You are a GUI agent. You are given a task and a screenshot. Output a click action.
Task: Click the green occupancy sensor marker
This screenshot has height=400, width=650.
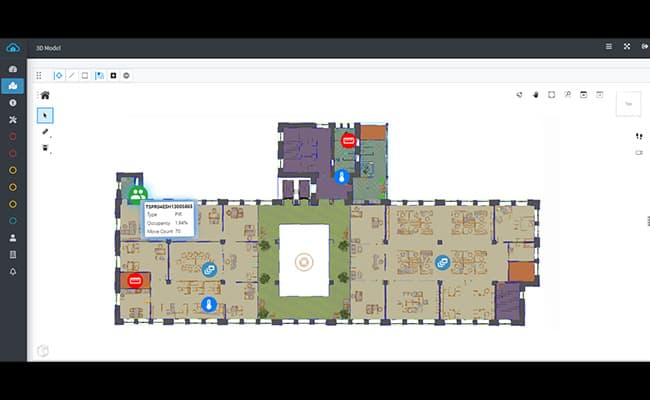(137, 194)
